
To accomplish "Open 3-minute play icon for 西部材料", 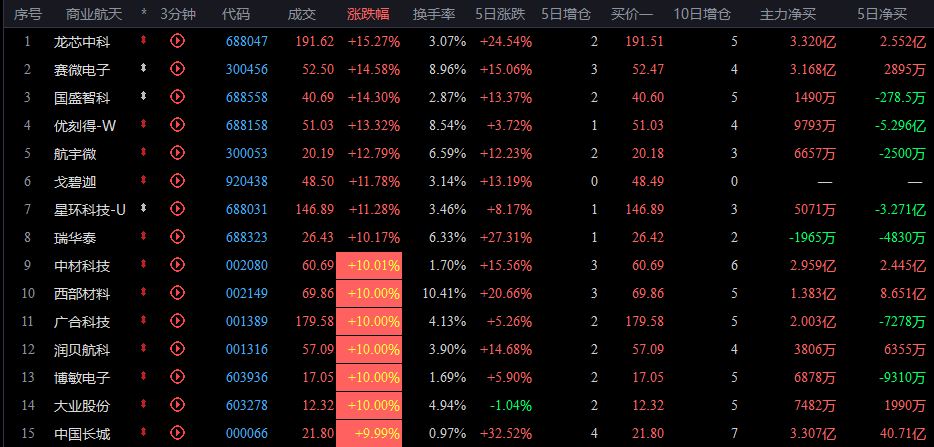I will [x=178, y=293].
